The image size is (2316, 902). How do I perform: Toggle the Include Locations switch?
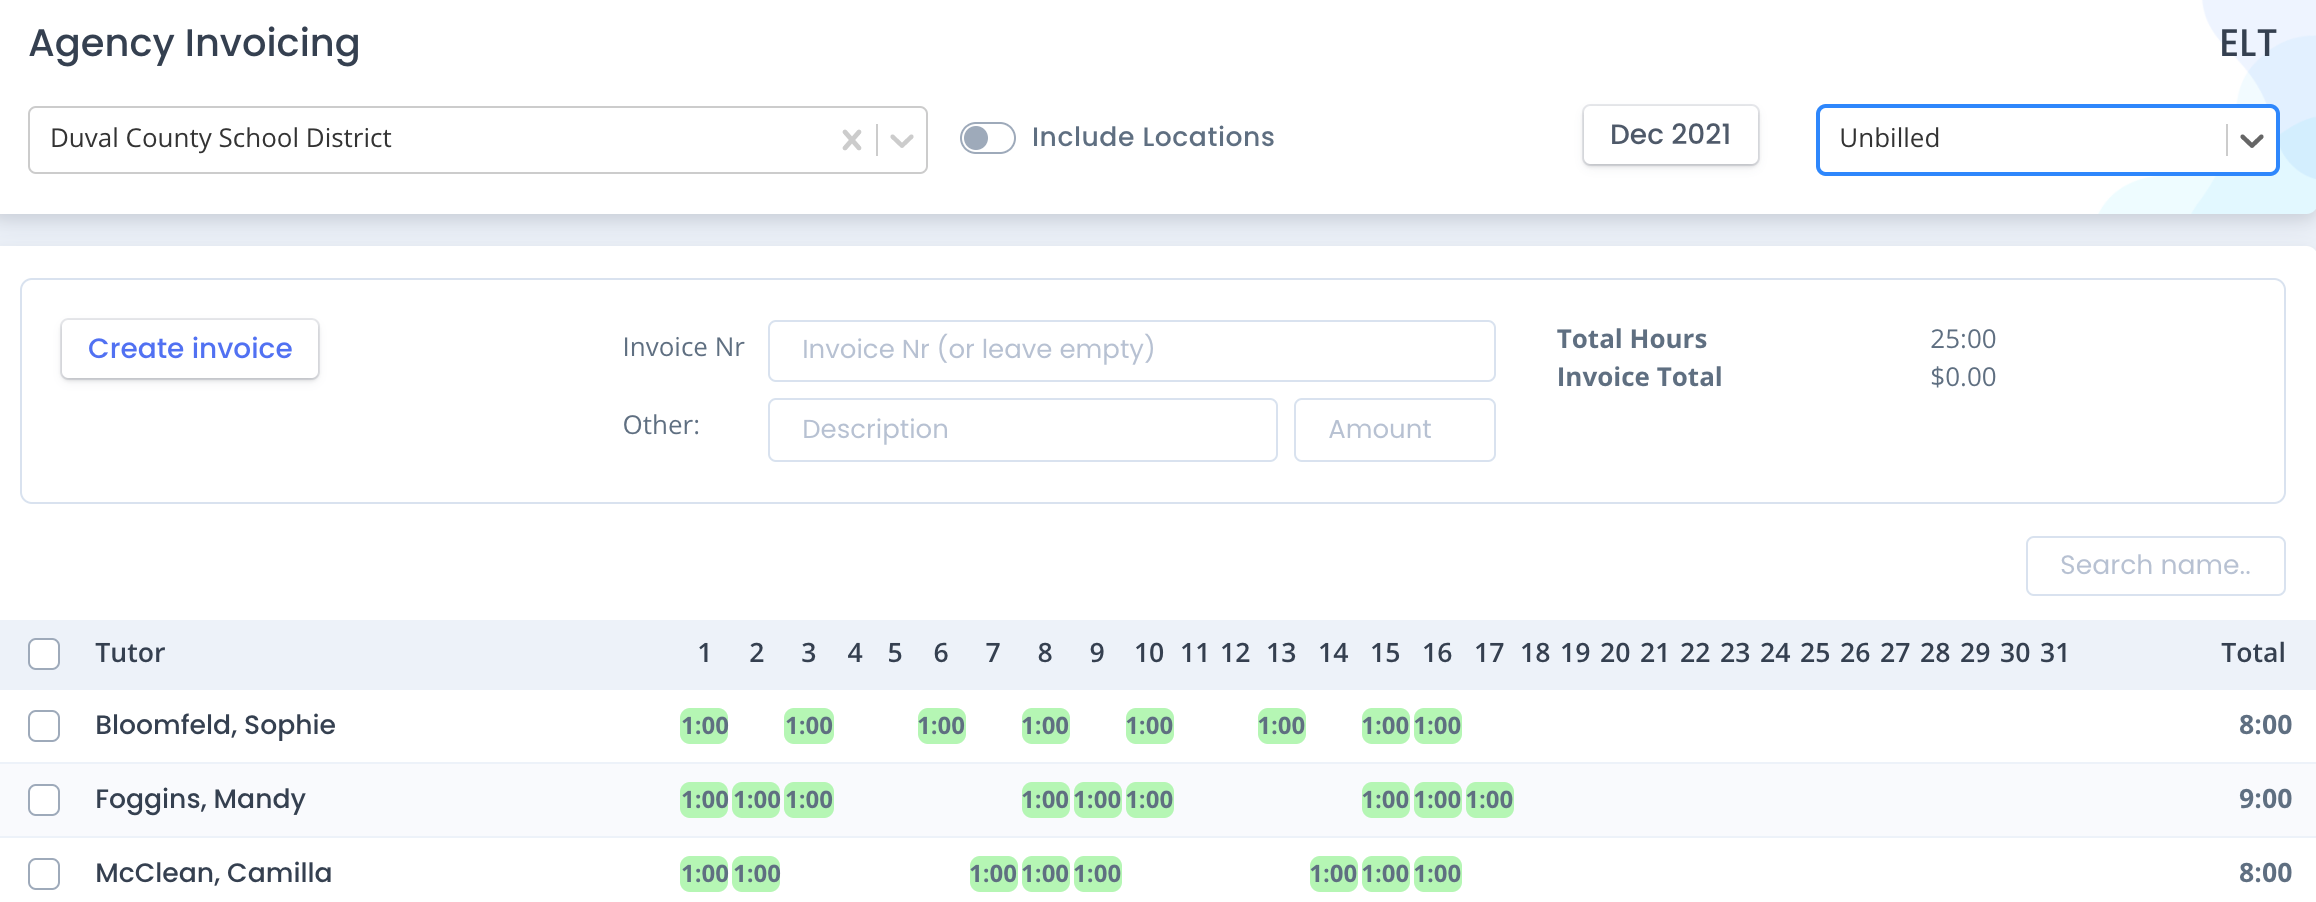tap(987, 137)
